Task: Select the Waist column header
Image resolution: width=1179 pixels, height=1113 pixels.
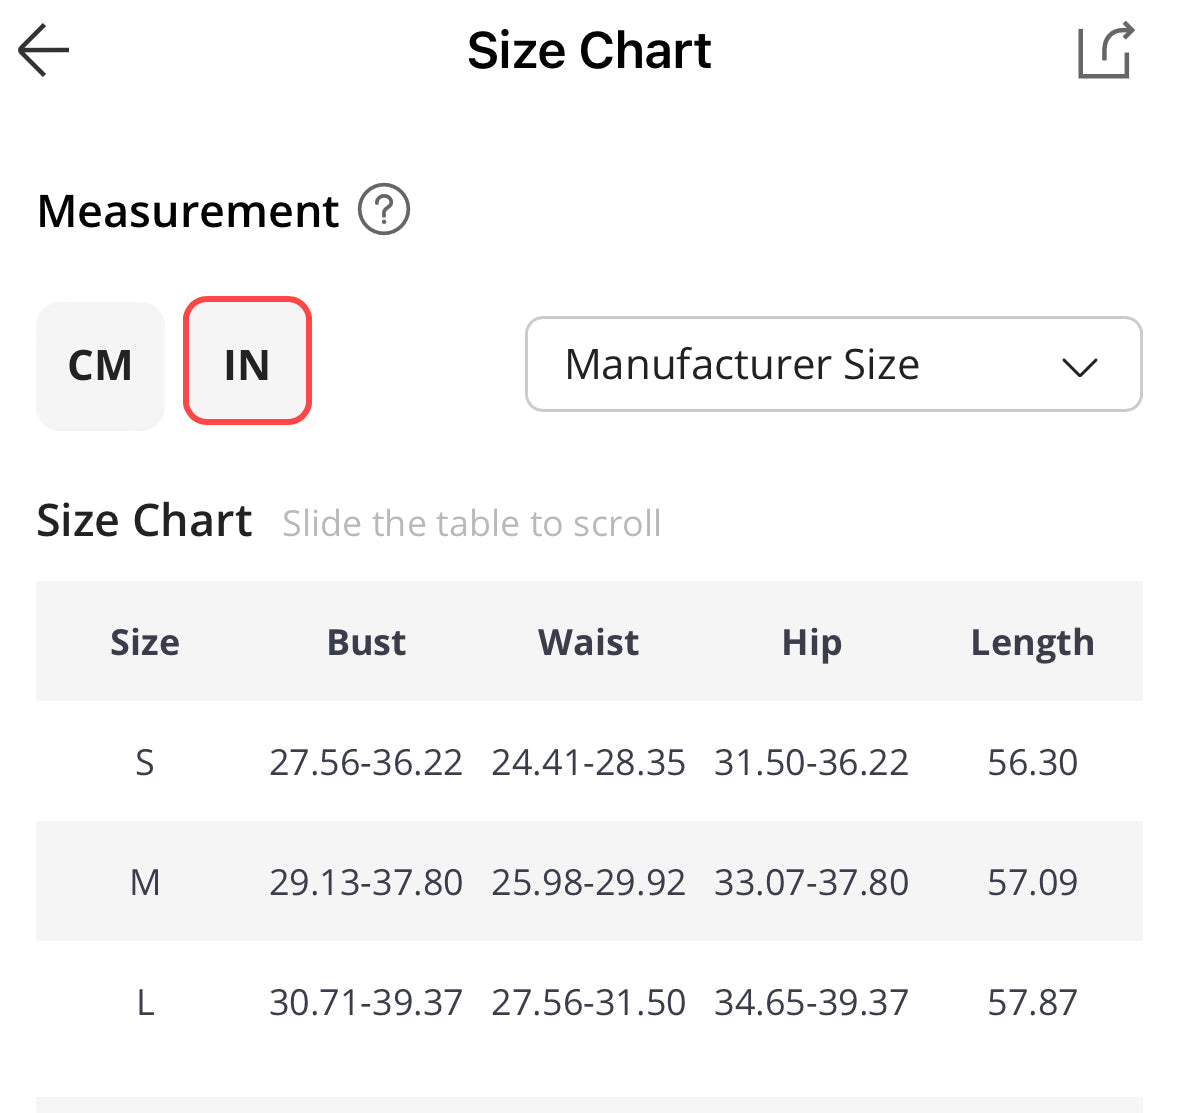Action: pyautogui.click(x=588, y=642)
